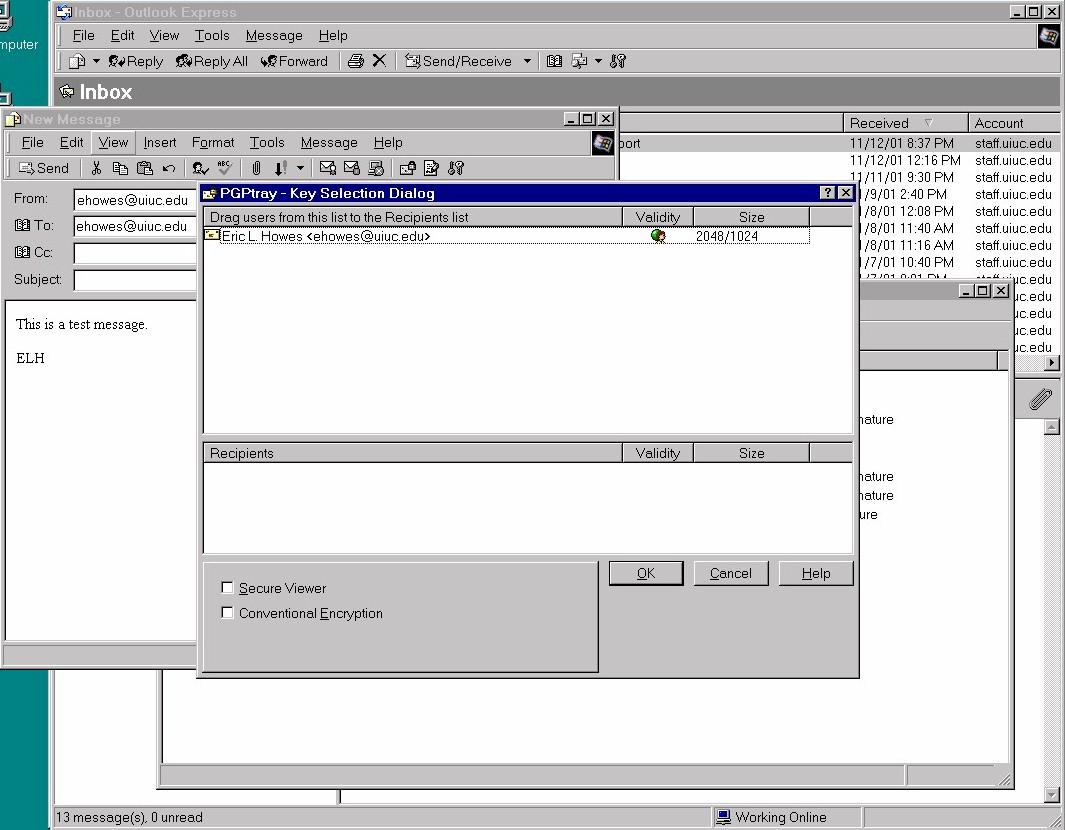1065x830 pixels.
Task: Click the PGPkeys icon in New Message
Action: (x=456, y=168)
